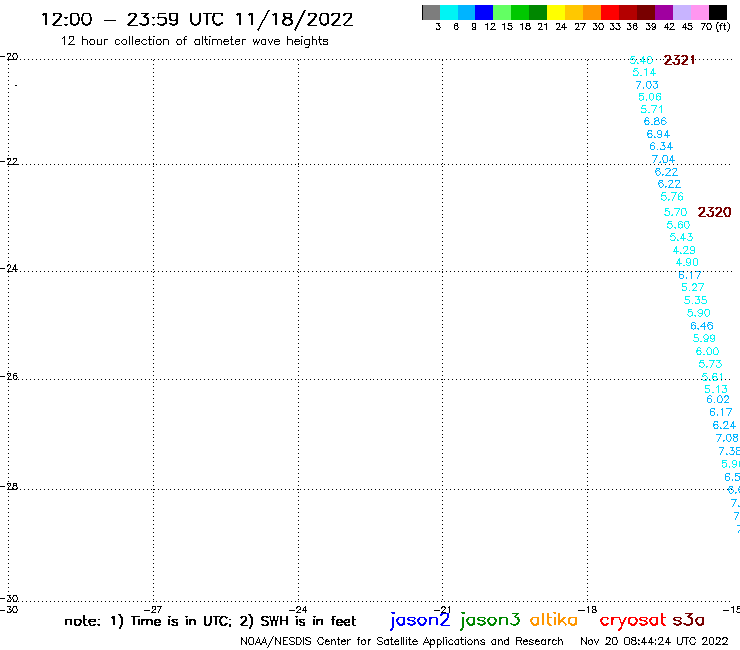Click wave height value 5.70
The width and height of the screenshot is (740, 650).
[675, 212]
